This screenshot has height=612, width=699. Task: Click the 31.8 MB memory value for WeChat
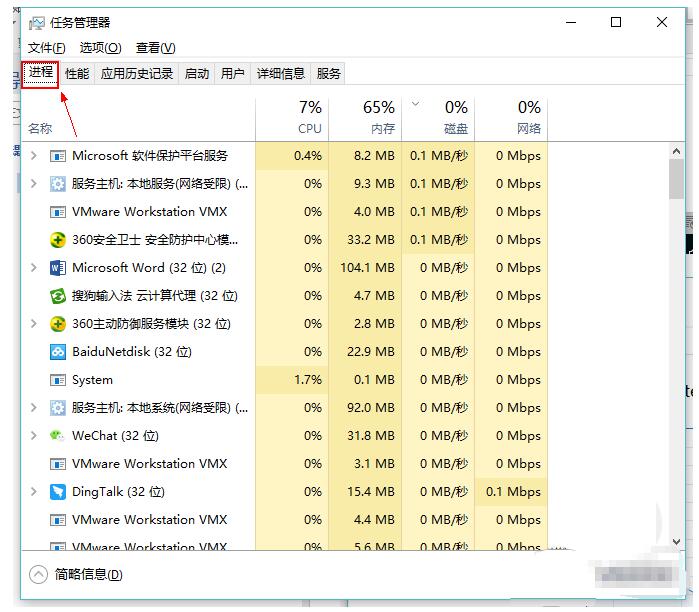tap(371, 436)
